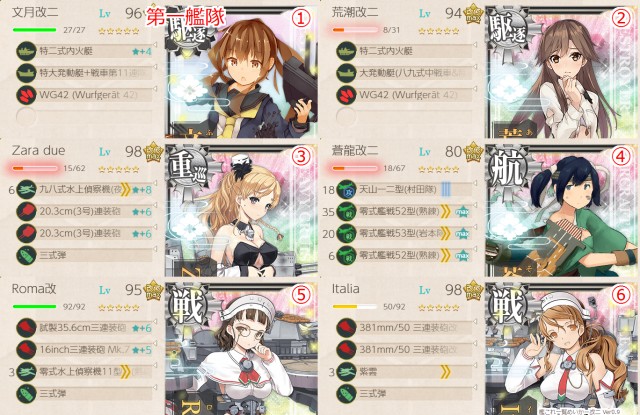
Task: Click Zara due's Type 98 recon seaplane icon
Action: (x=26, y=190)
